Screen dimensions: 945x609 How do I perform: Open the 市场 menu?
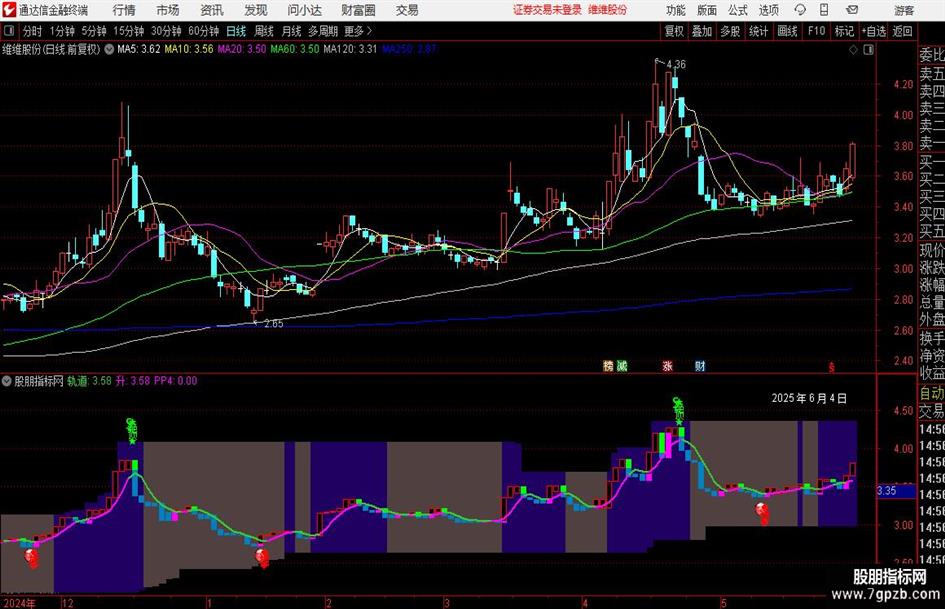pos(168,10)
